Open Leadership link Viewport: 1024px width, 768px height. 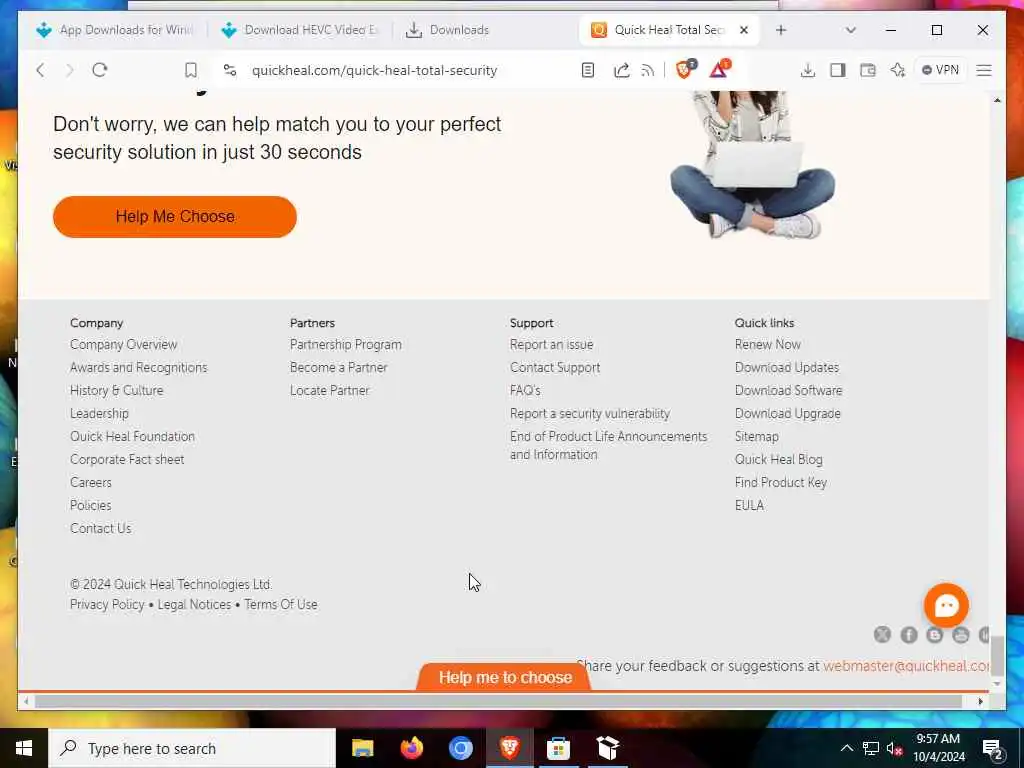[x=99, y=413]
